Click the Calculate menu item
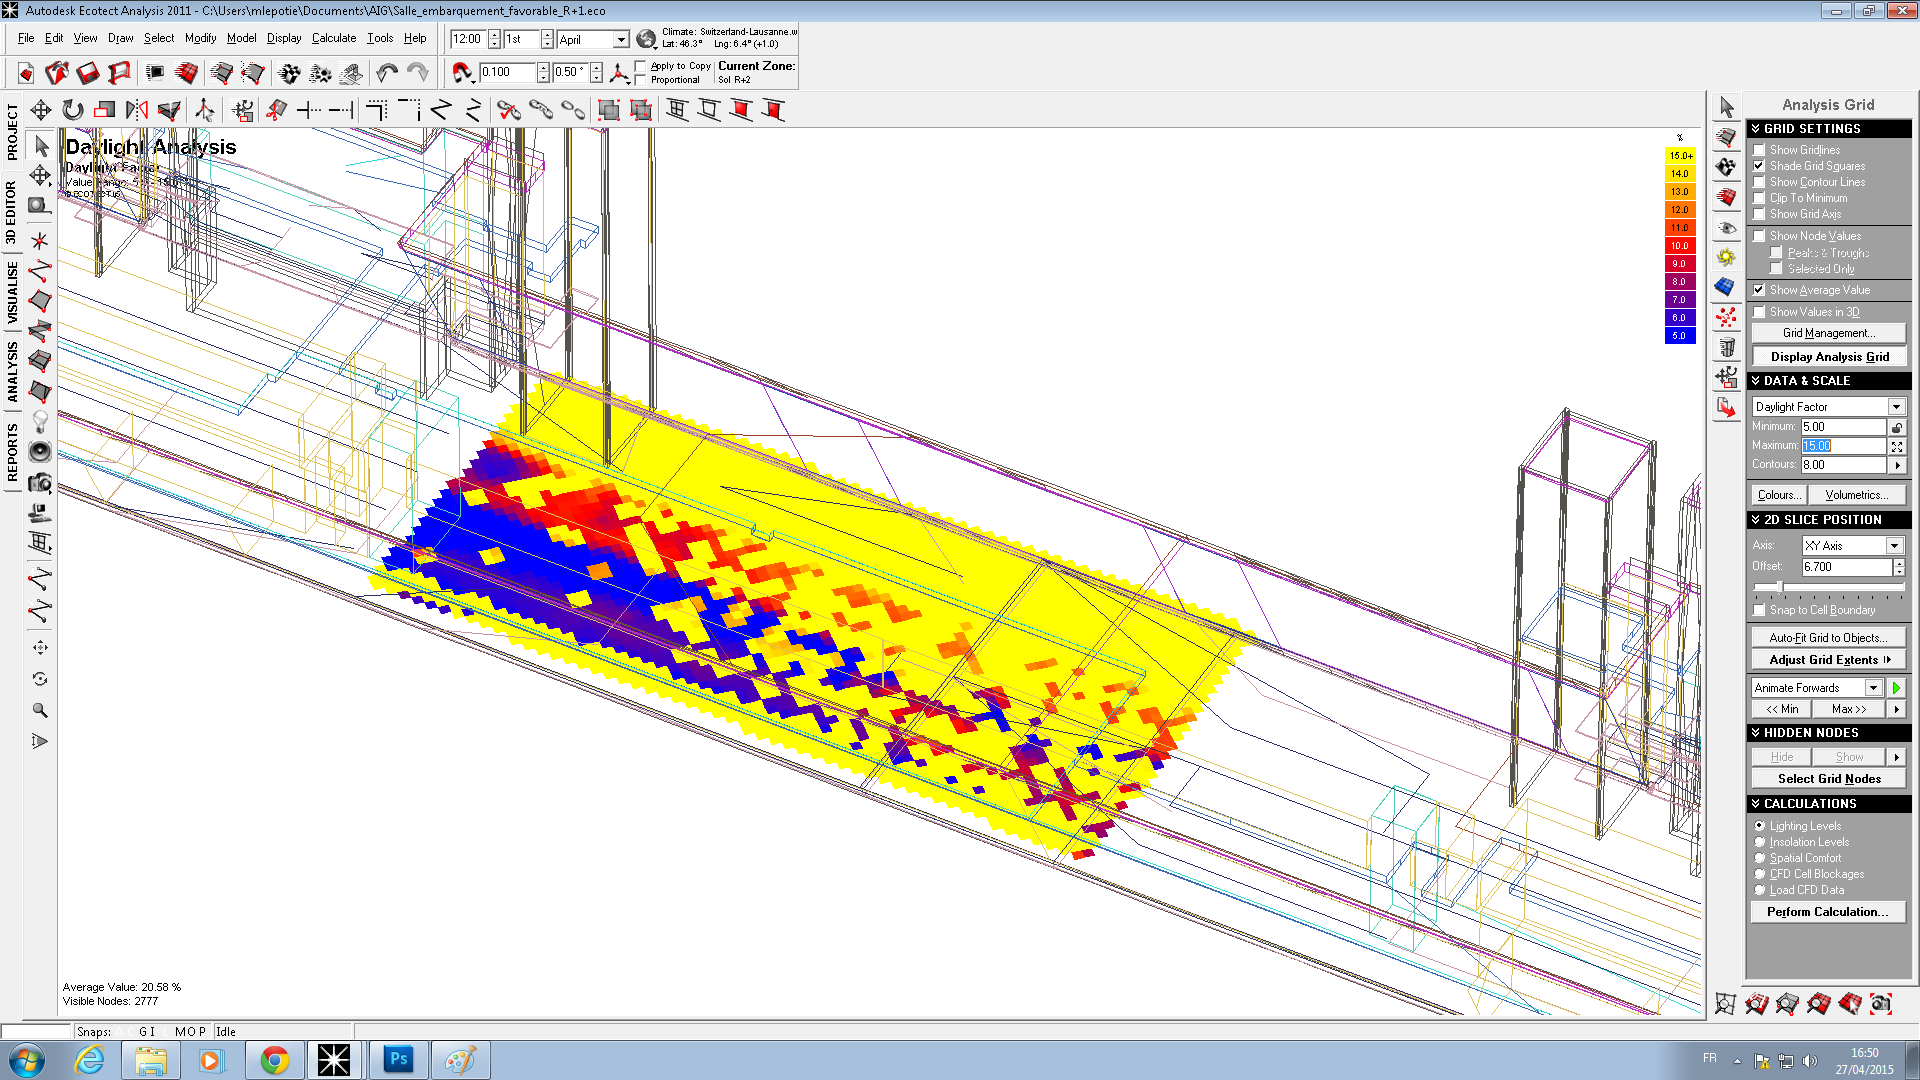This screenshot has width=1920, height=1080. pyautogui.click(x=335, y=38)
